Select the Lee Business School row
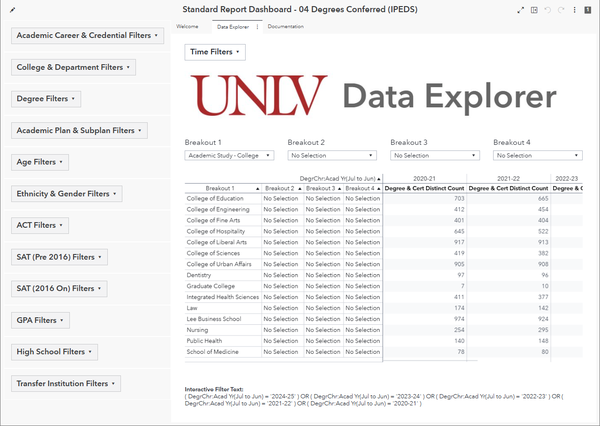The height and width of the screenshot is (426, 600). 214,319
